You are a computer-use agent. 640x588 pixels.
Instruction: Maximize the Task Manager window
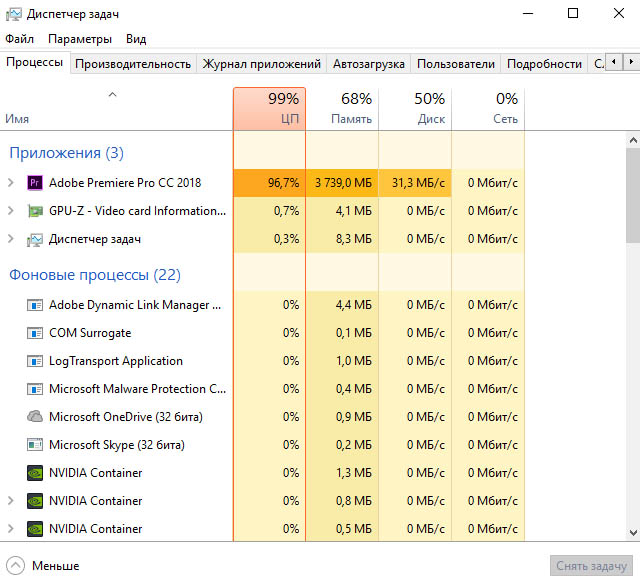click(573, 13)
